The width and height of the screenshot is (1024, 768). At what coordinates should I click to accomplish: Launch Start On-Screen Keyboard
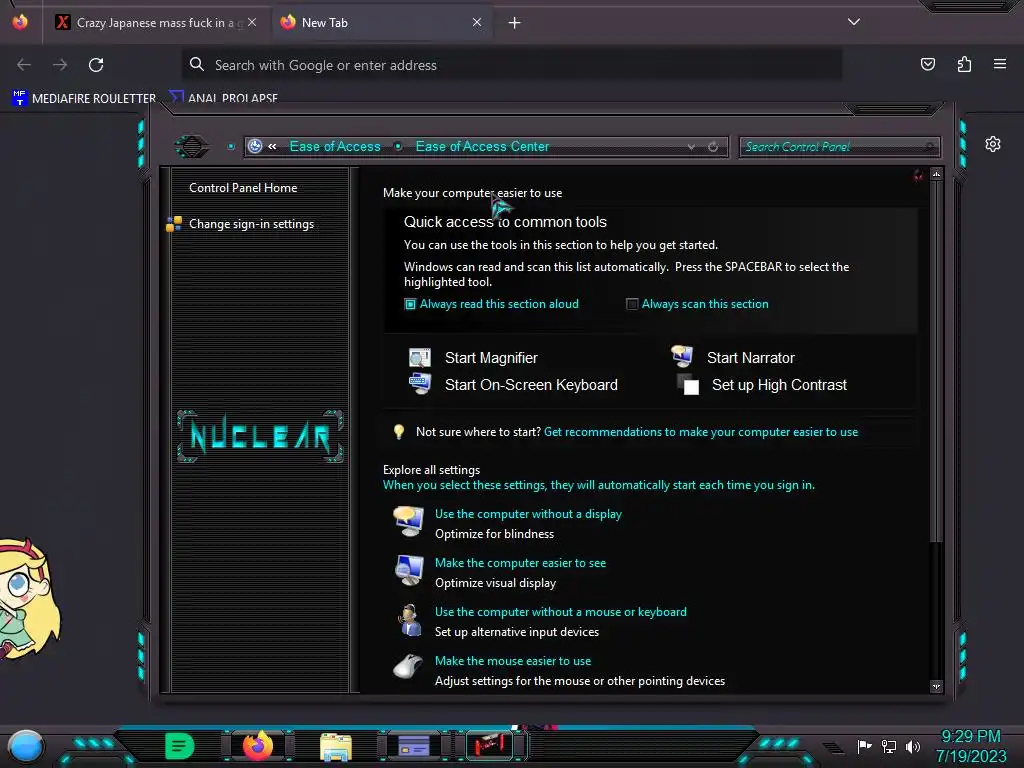(x=531, y=385)
